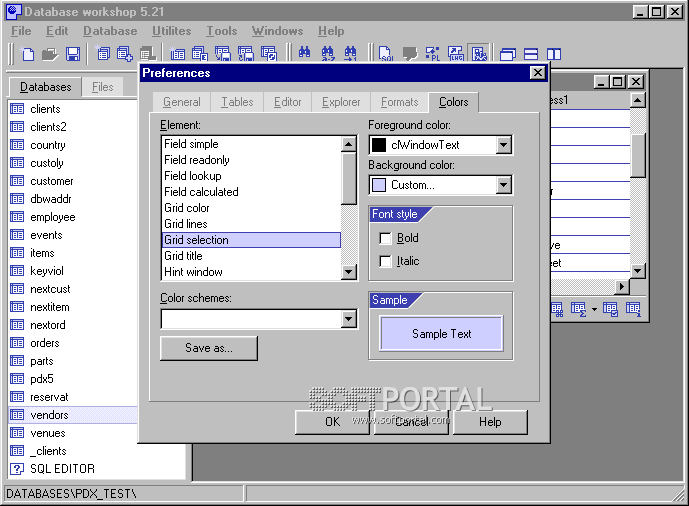The width and height of the screenshot is (689, 506).
Task: Click the table structure edit icon
Action: pyautogui.click(x=200, y=54)
